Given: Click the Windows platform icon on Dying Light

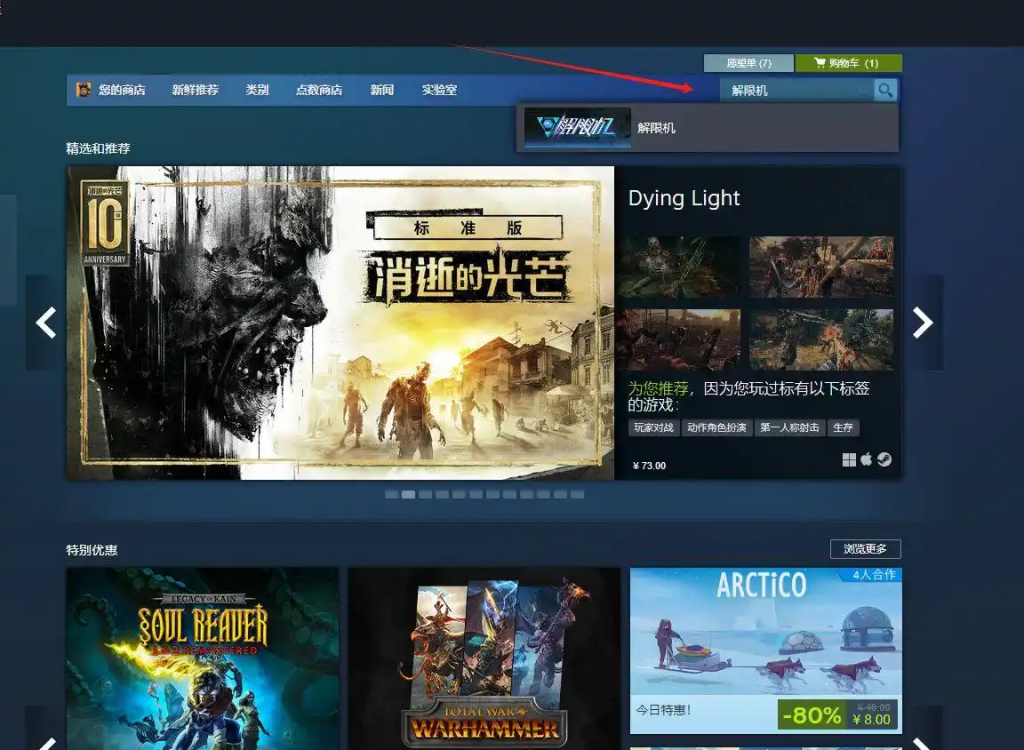Looking at the screenshot, I should (849, 460).
